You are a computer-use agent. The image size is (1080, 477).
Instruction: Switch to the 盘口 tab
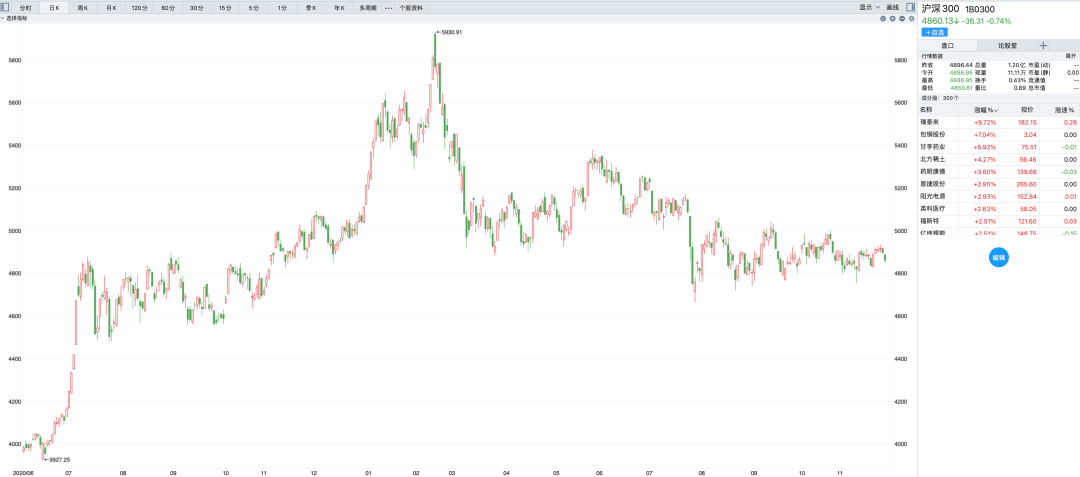pos(947,45)
